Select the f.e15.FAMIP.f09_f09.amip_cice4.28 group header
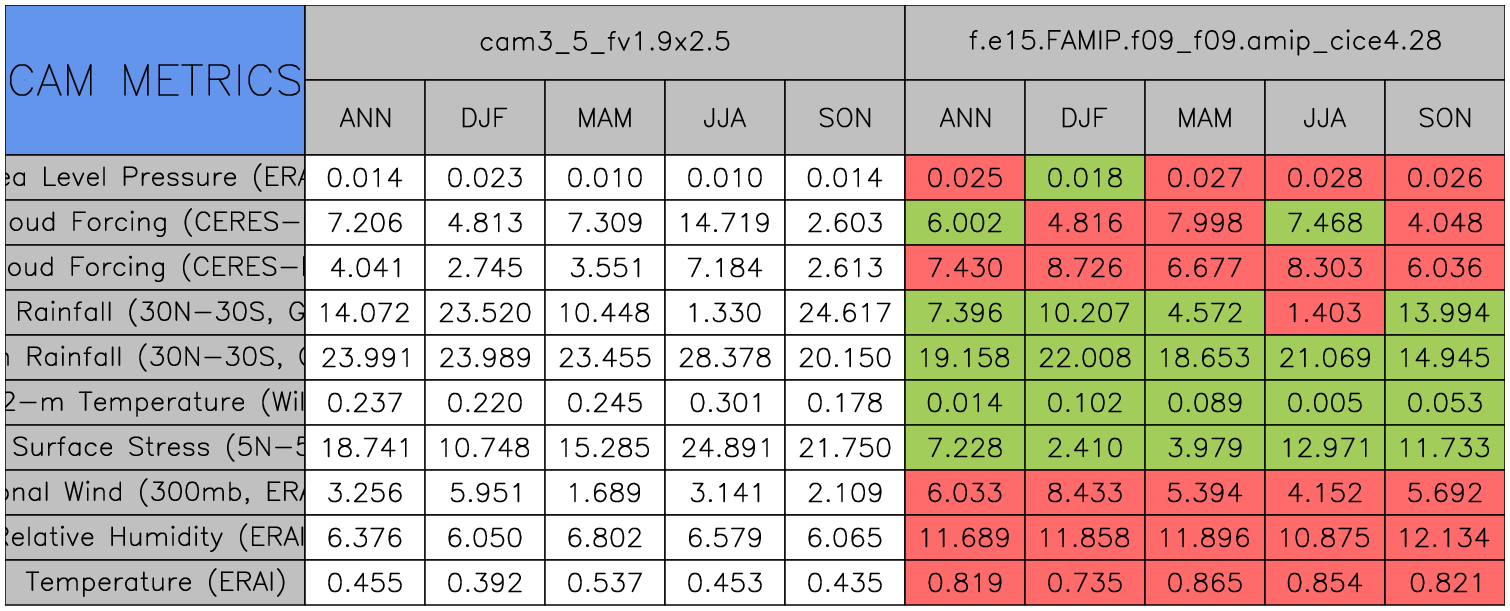The width and height of the screenshot is (1510, 611). (x=1205, y=42)
